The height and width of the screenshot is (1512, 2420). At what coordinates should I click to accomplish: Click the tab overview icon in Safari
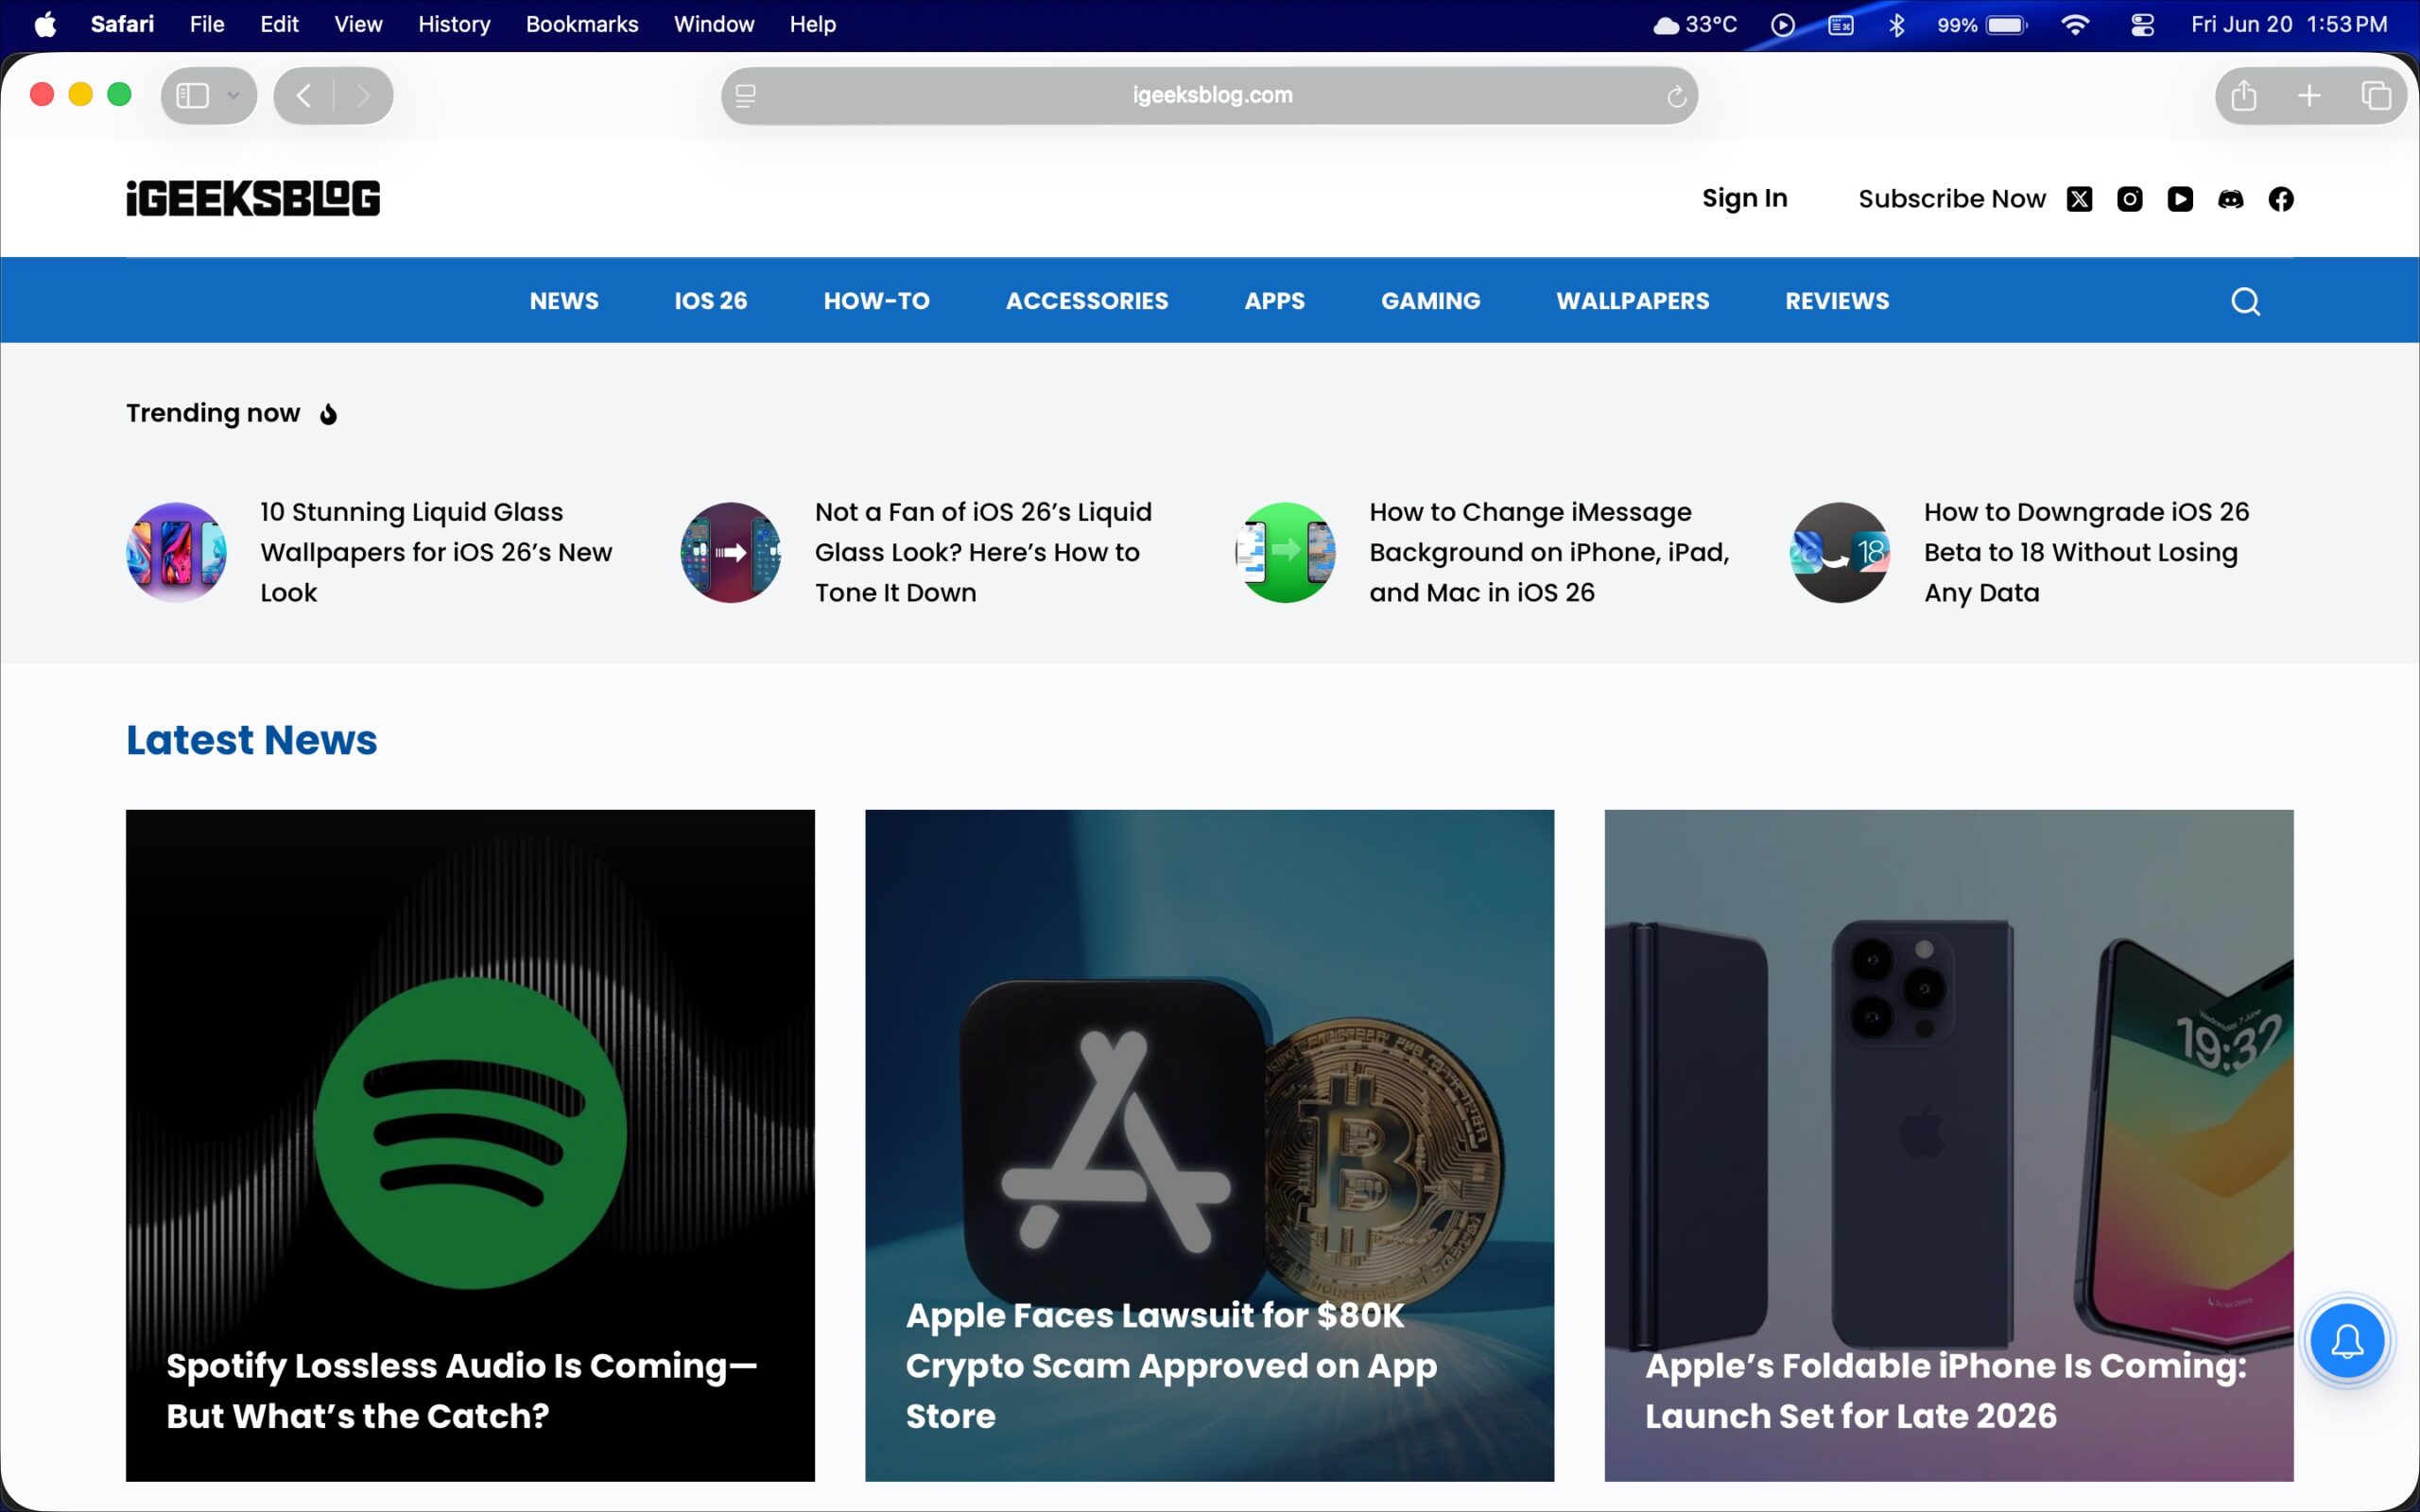click(2375, 95)
